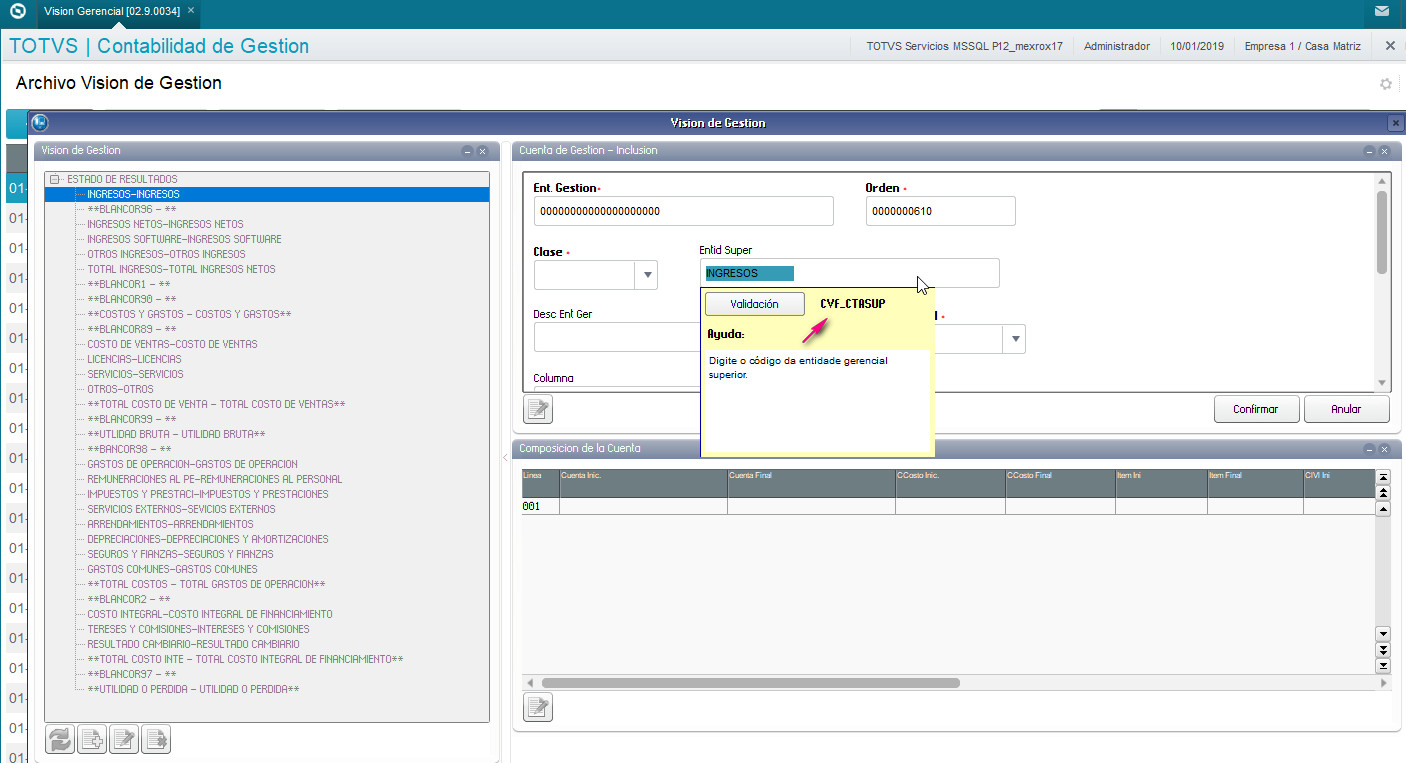
Task: Click the Cuenta Final column header
Action: 811,483
